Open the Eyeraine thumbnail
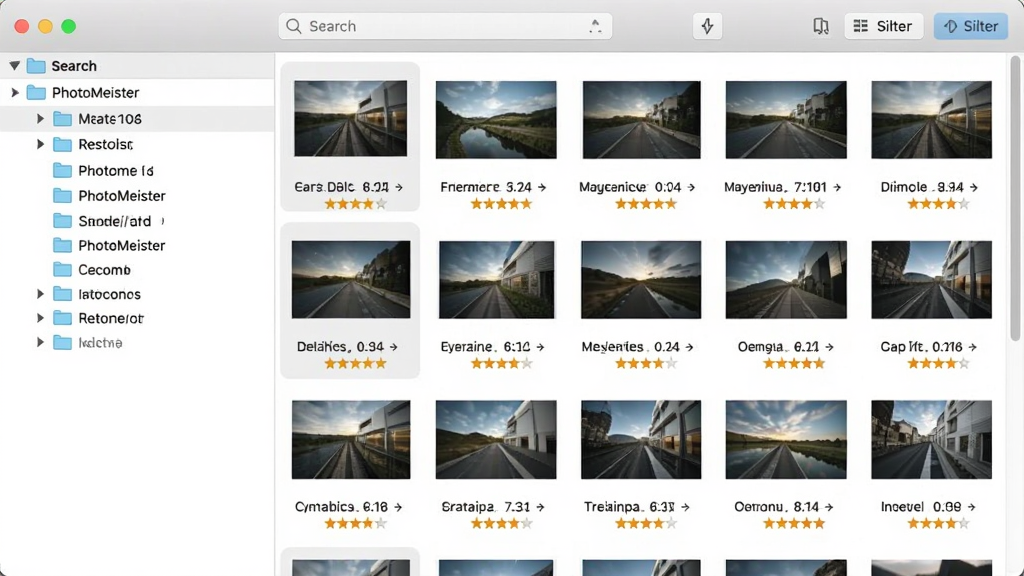Image resolution: width=1024 pixels, height=576 pixels. point(496,280)
